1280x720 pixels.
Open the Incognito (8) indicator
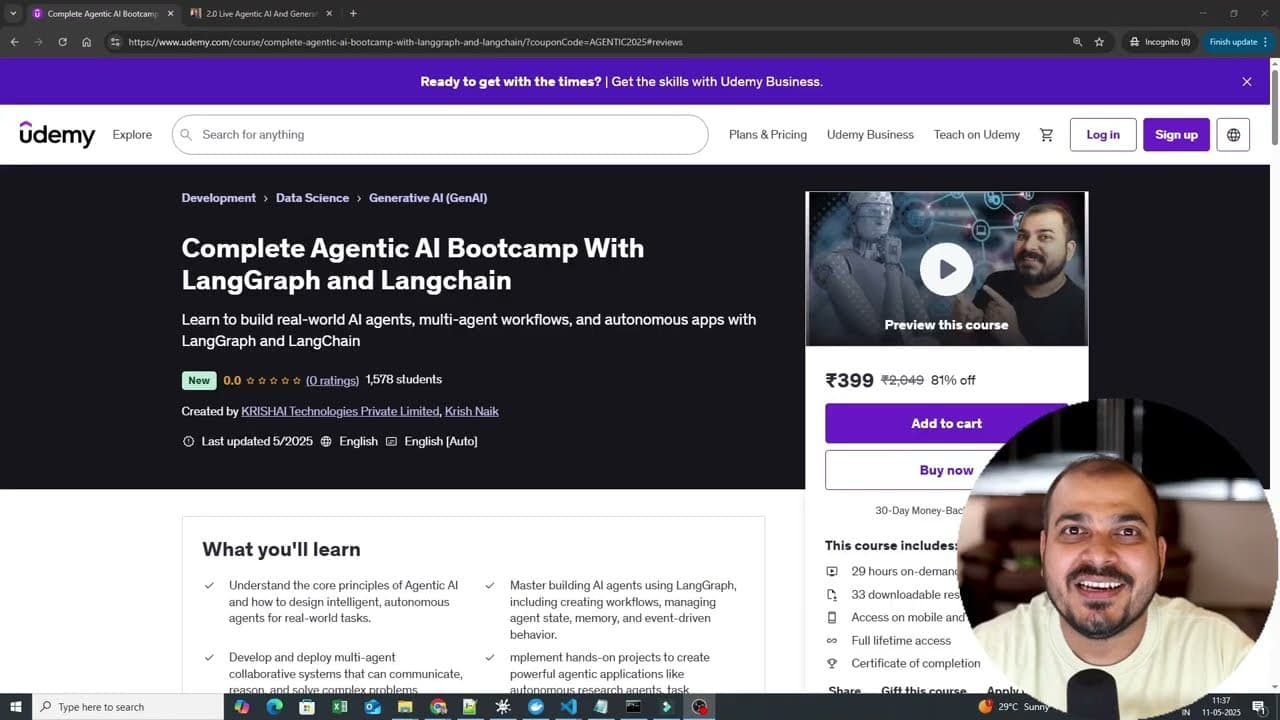click(1160, 42)
